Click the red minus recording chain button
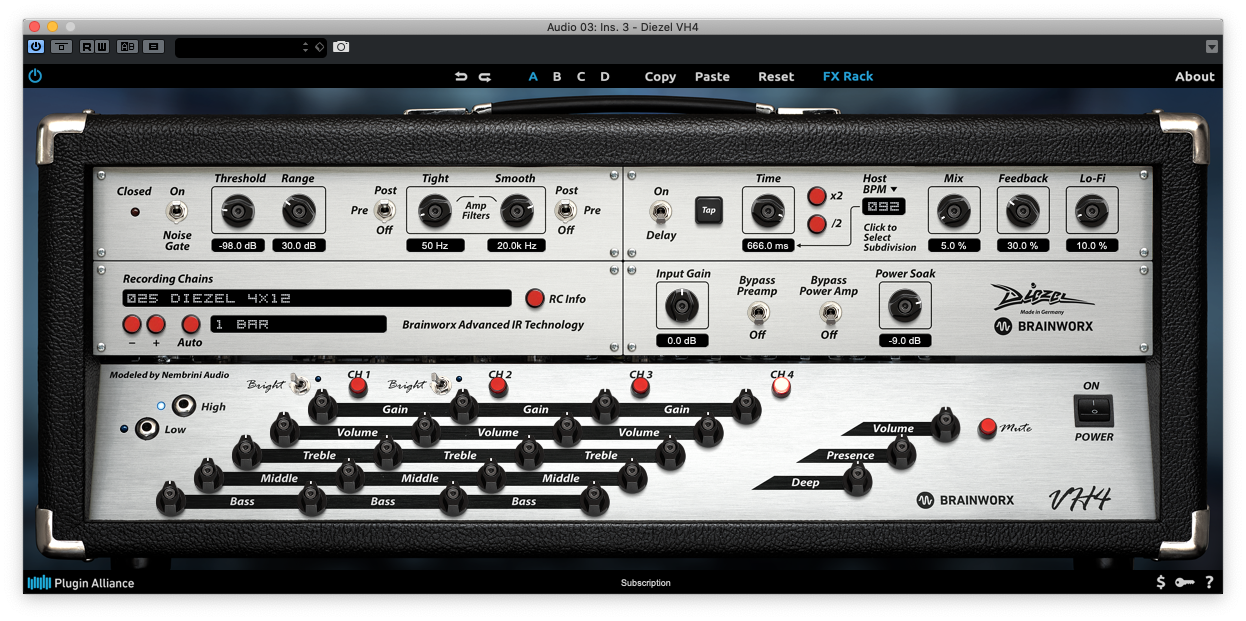The width and height of the screenshot is (1246, 621). 132,324
